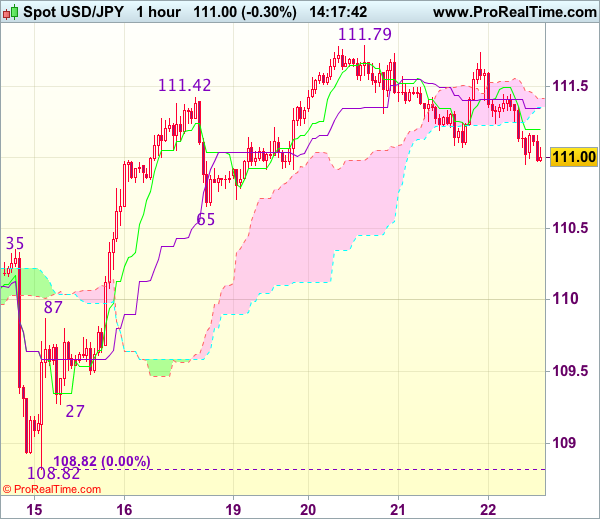Open the www.ProRealTime.com link
The width and height of the screenshot is (600, 519).
(515, 12)
